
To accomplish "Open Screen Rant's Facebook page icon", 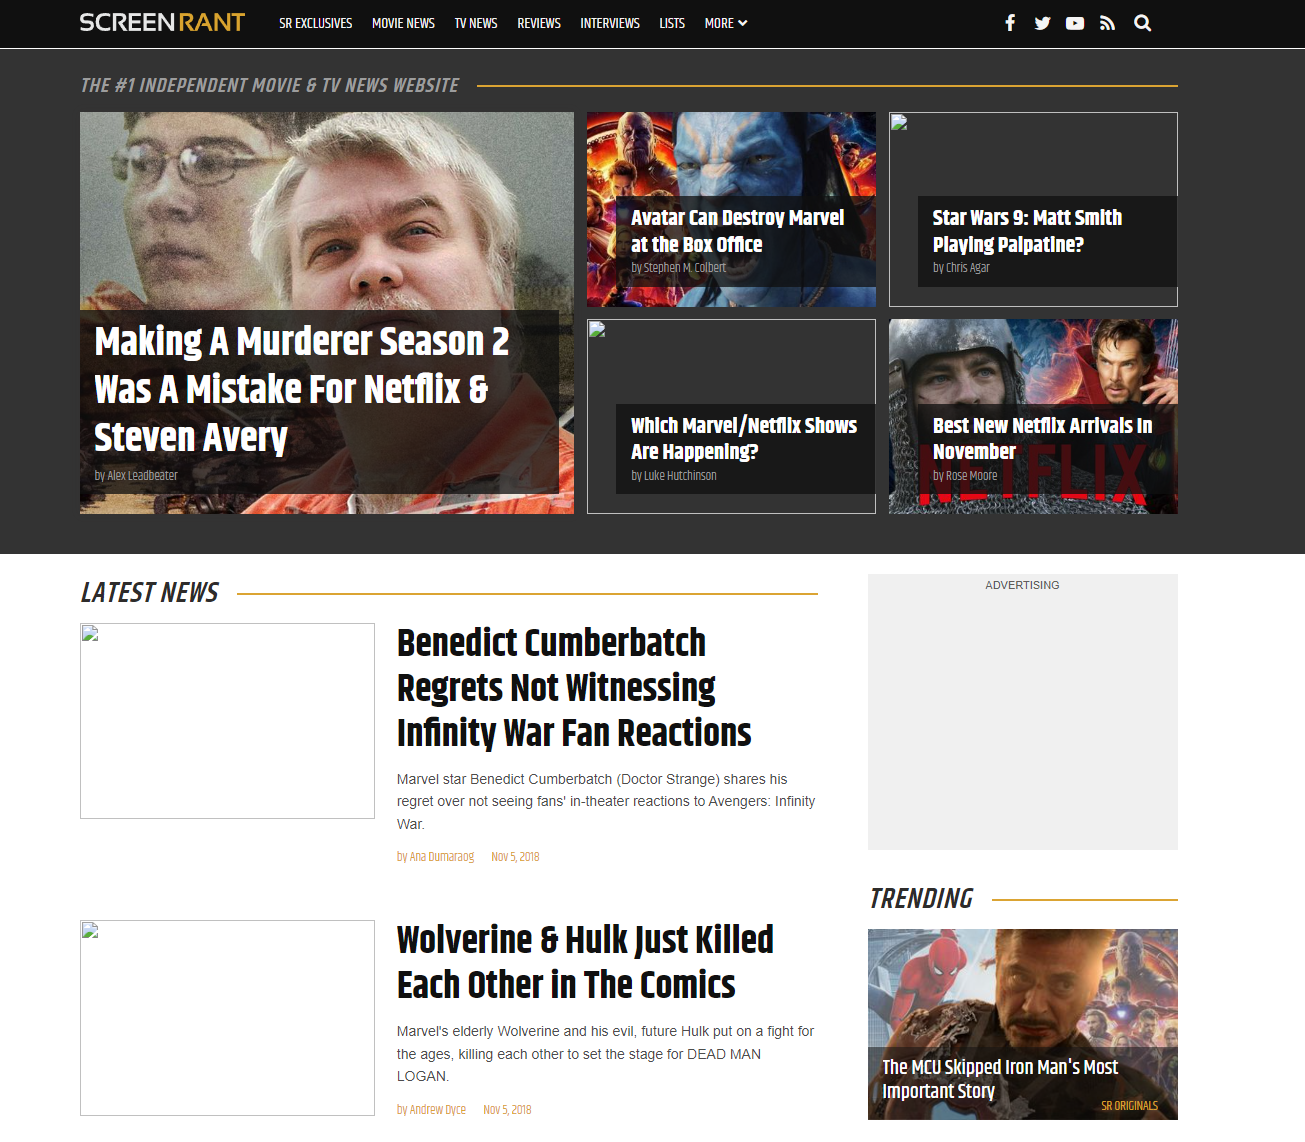I will click(1010, 23).
